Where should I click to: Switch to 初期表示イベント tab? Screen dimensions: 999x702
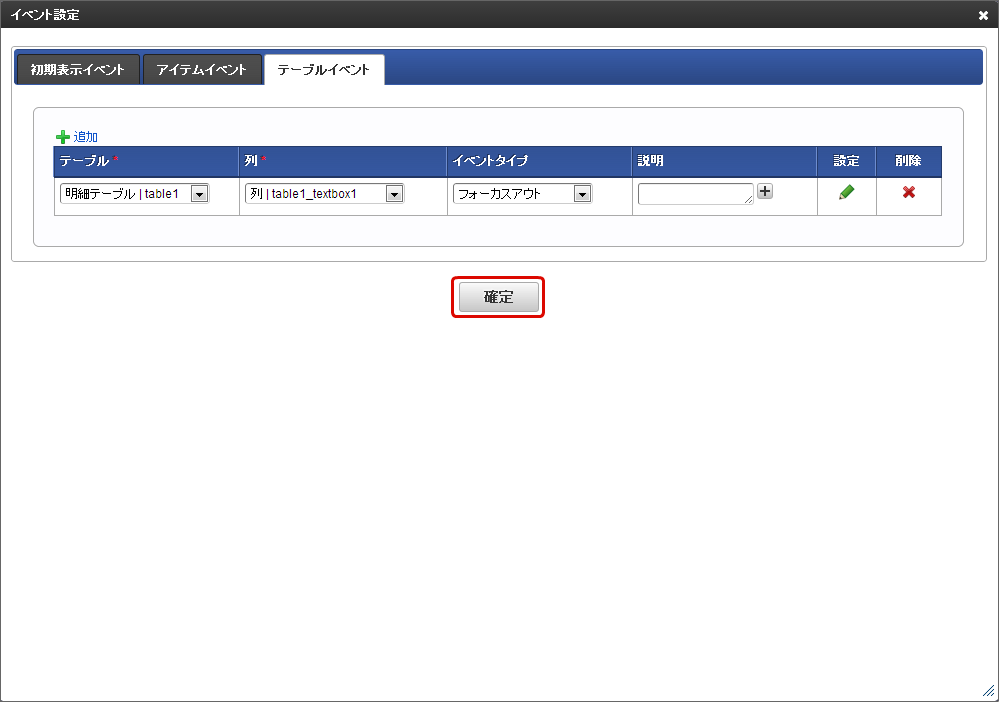pyautogui.click(x=77, y=69)
